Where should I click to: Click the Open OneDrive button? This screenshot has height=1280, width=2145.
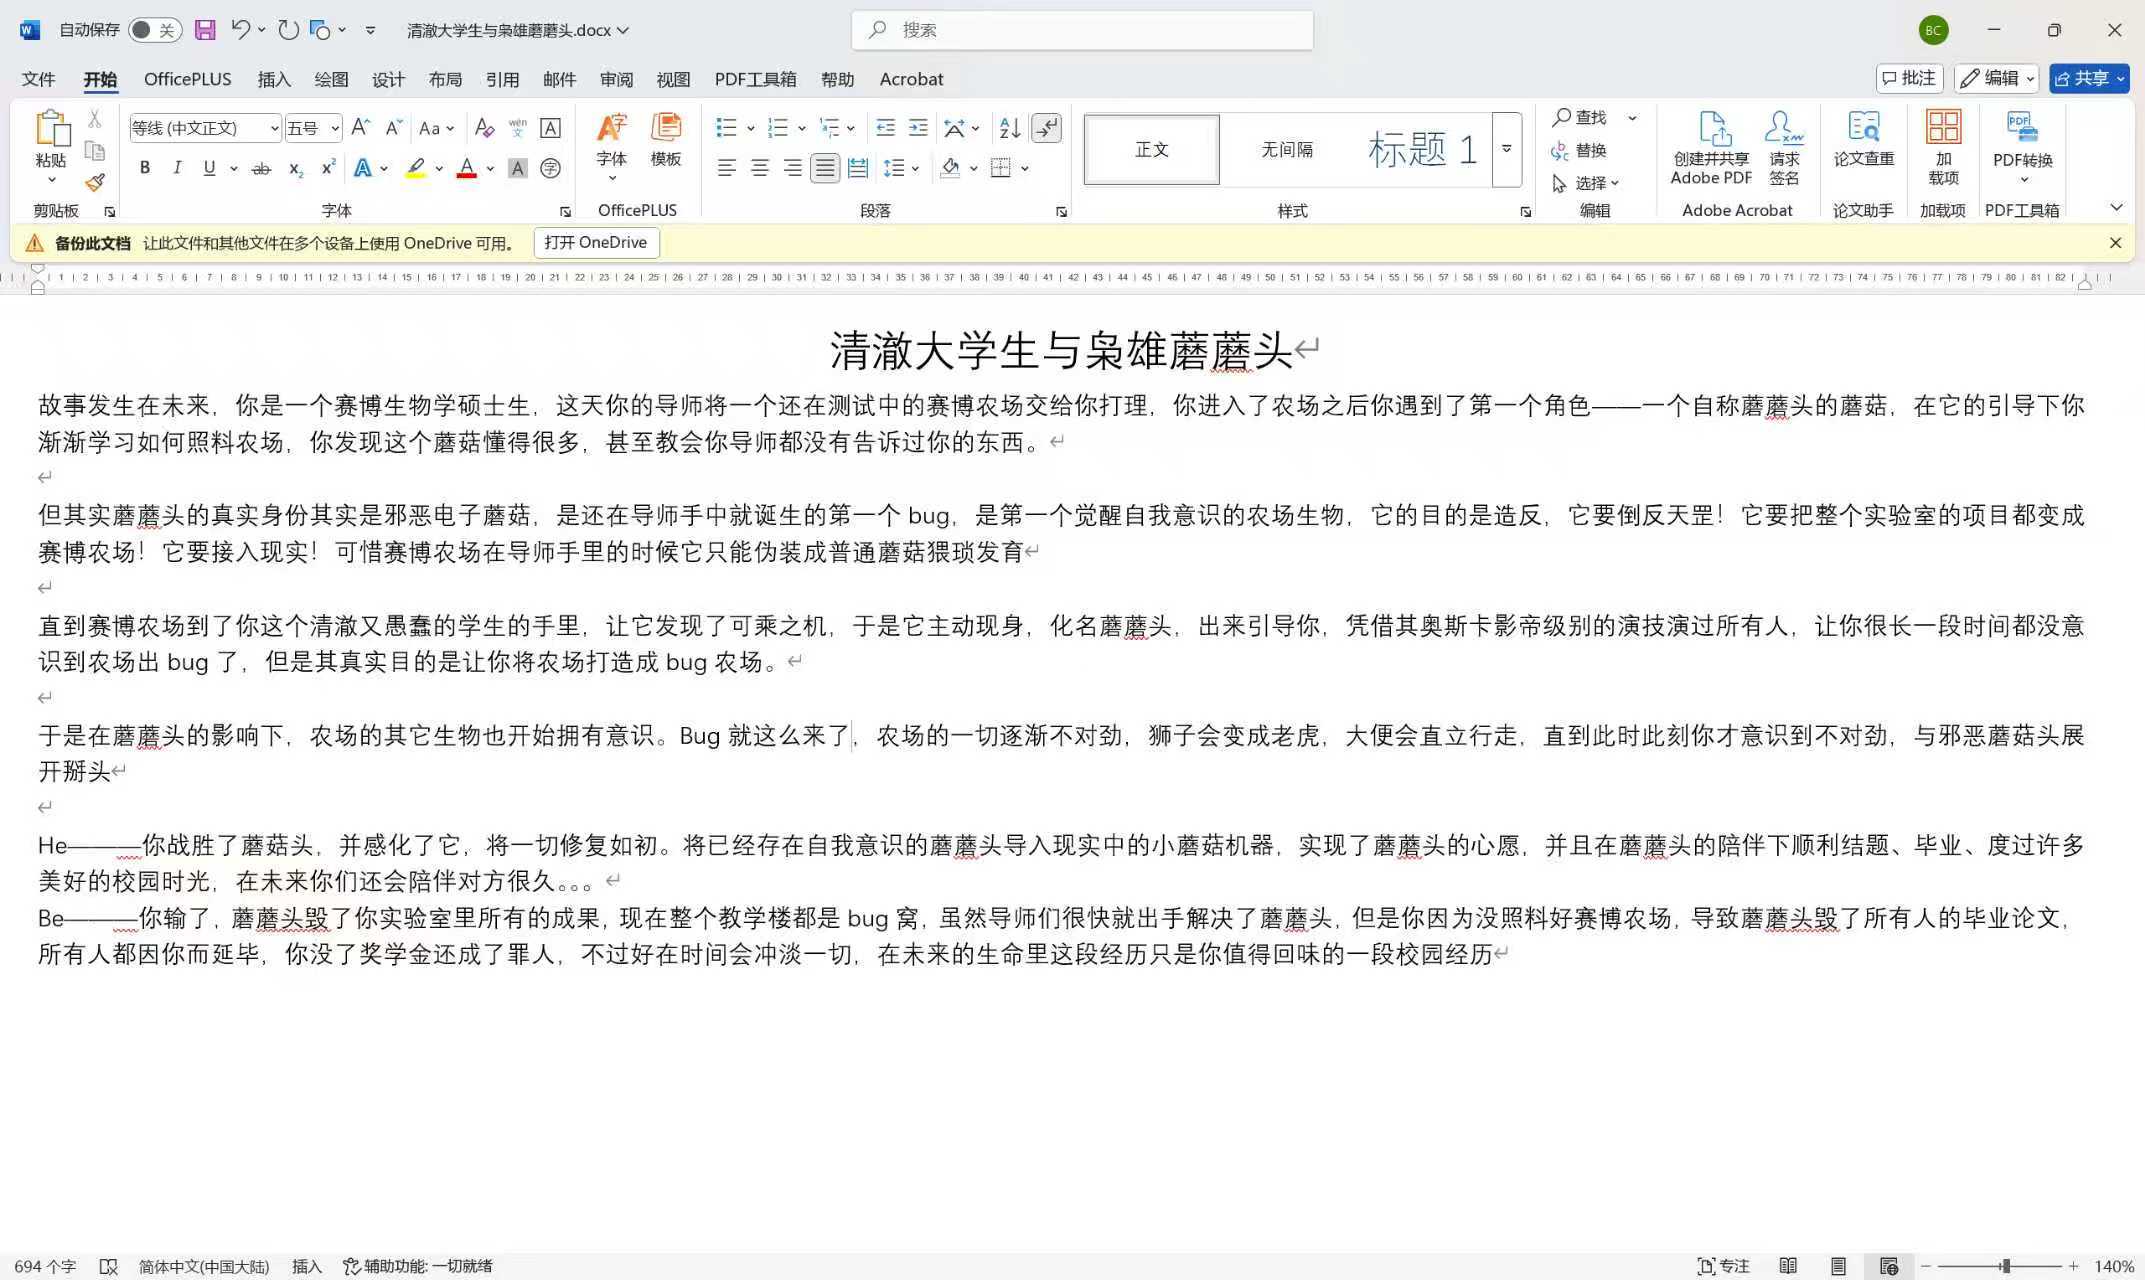pos(596,242)
